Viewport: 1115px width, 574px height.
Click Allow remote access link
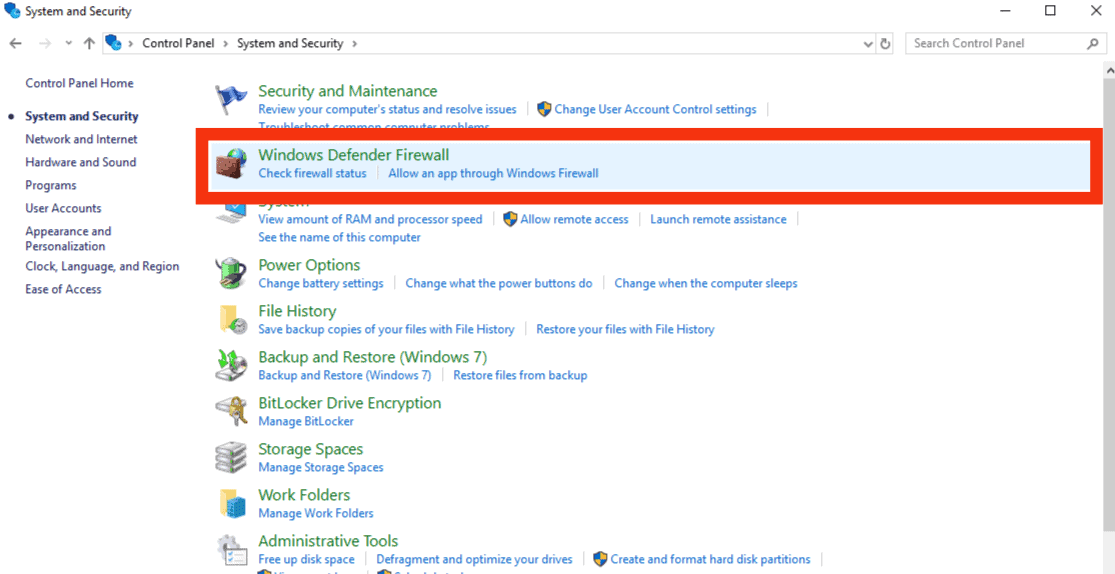[x=574, y=219]
